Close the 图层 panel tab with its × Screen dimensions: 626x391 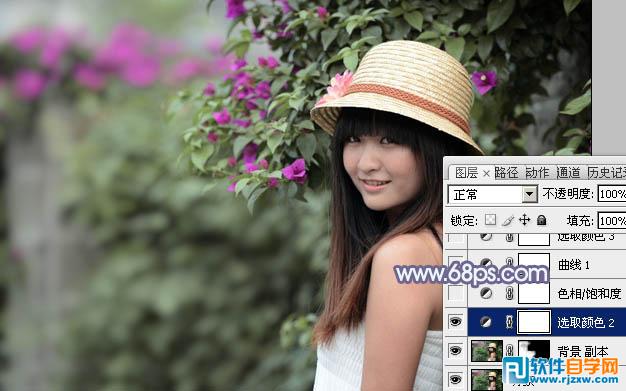click(x=486, y=173)
